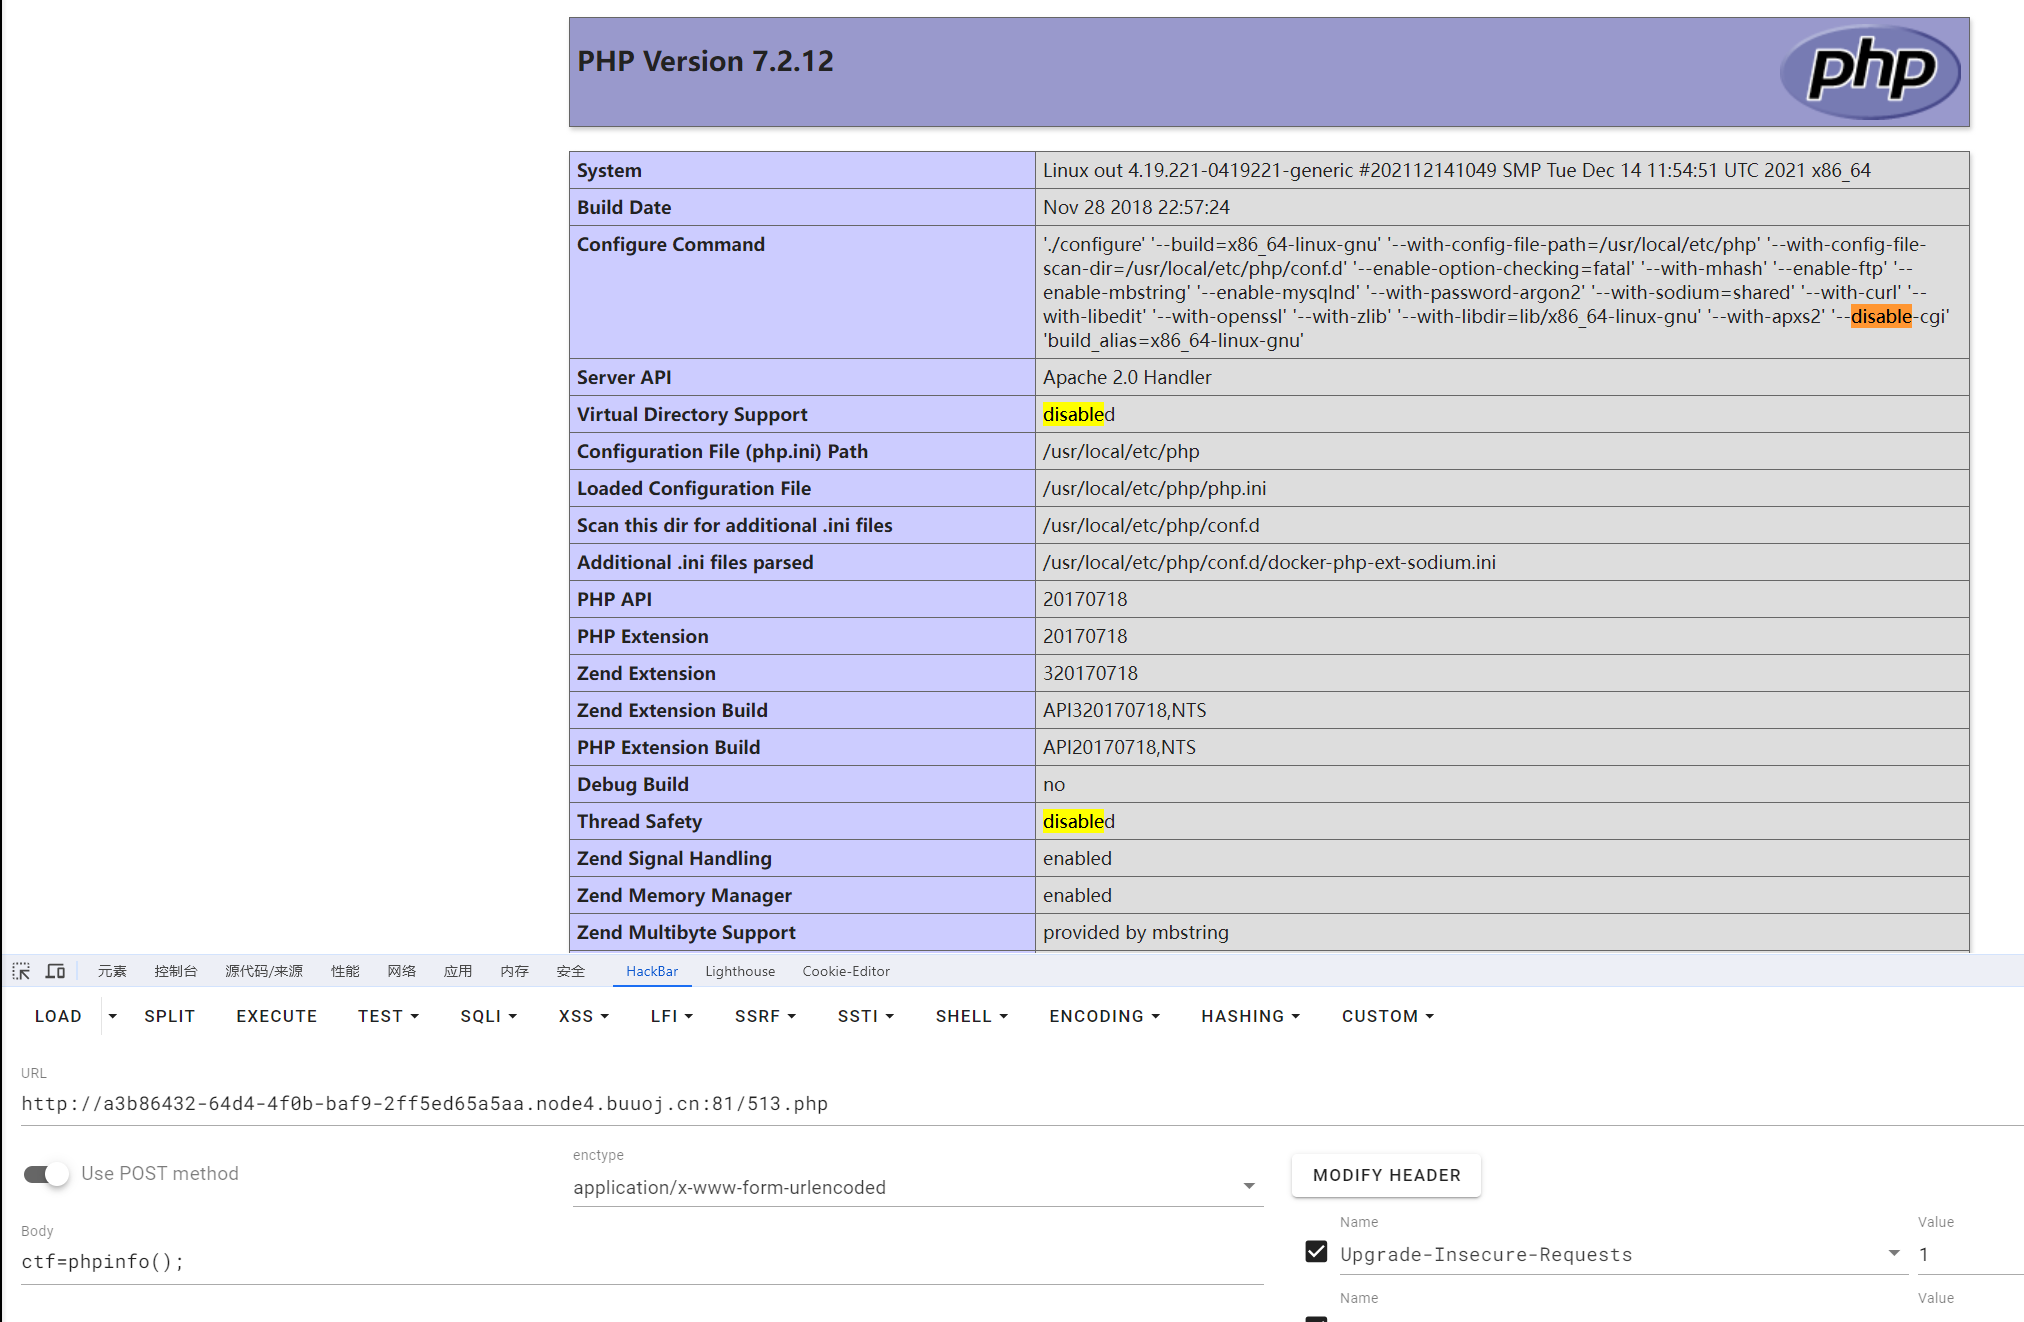Click into the URL input field

[x=1022, y=1104]
